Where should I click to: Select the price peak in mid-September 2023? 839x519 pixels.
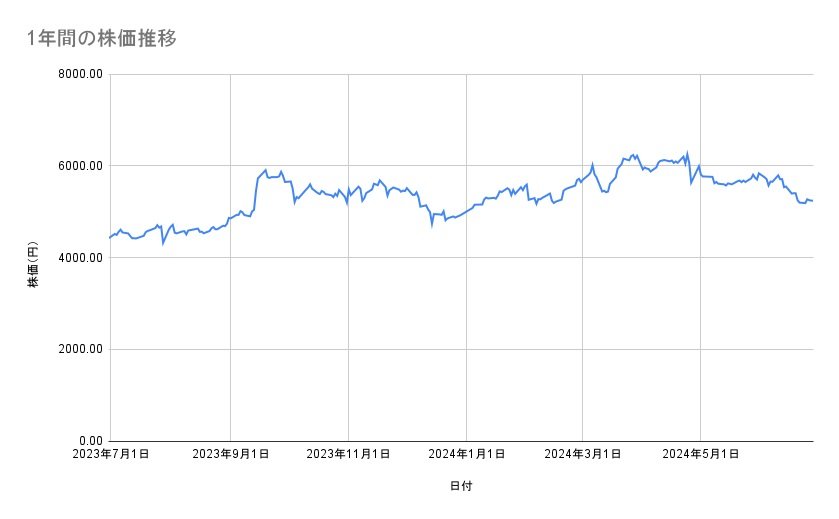coord(265,170)
